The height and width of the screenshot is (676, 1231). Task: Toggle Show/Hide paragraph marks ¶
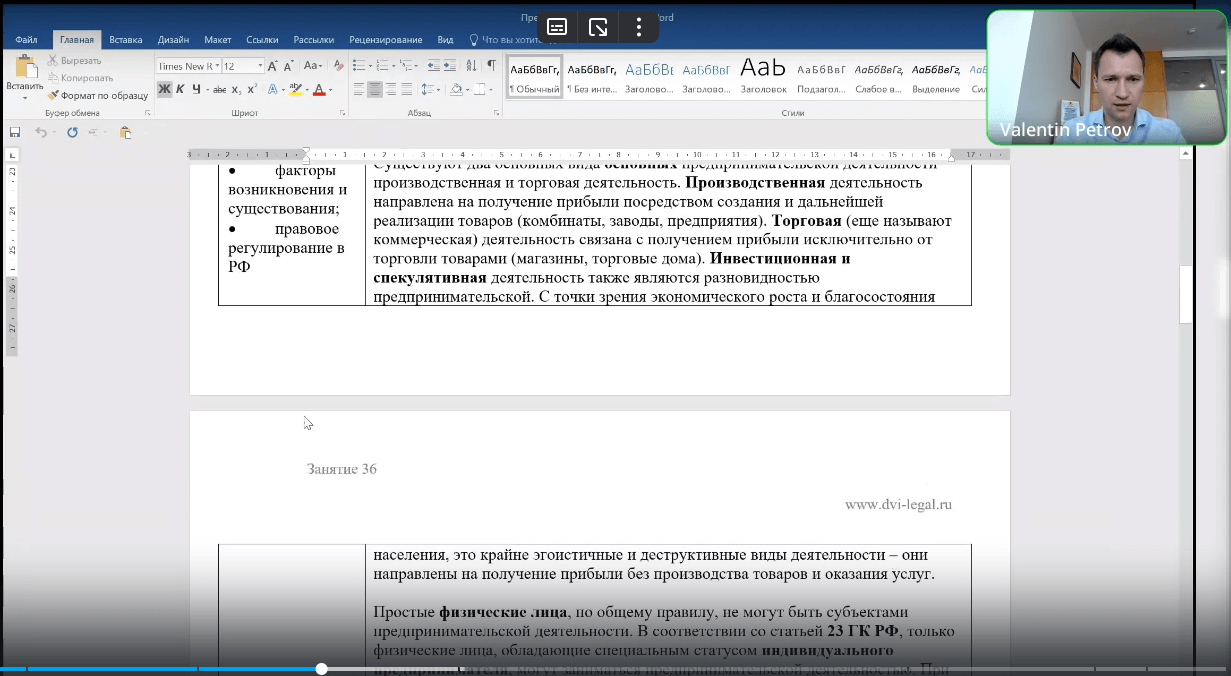click(491, 64)
